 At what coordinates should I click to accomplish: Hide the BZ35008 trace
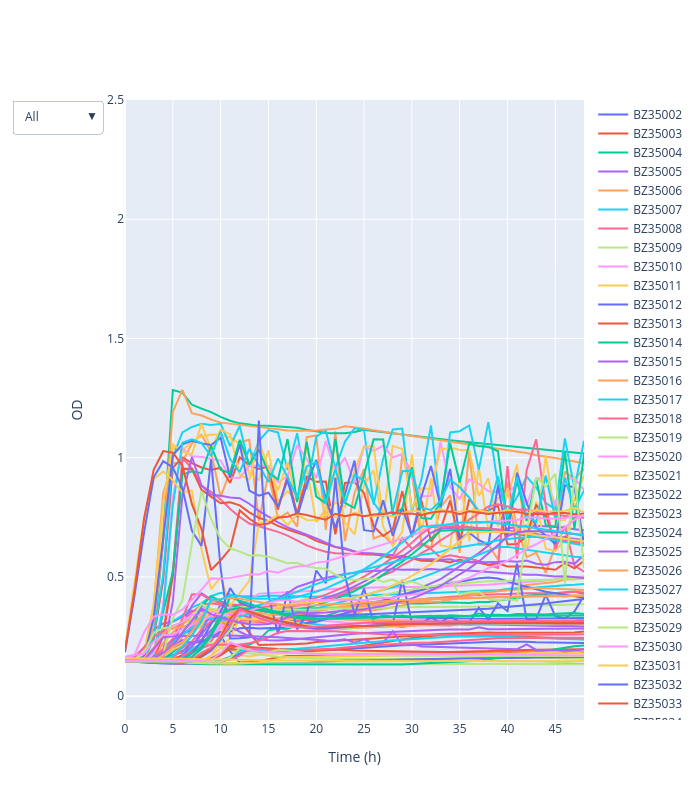coord(656,229)
